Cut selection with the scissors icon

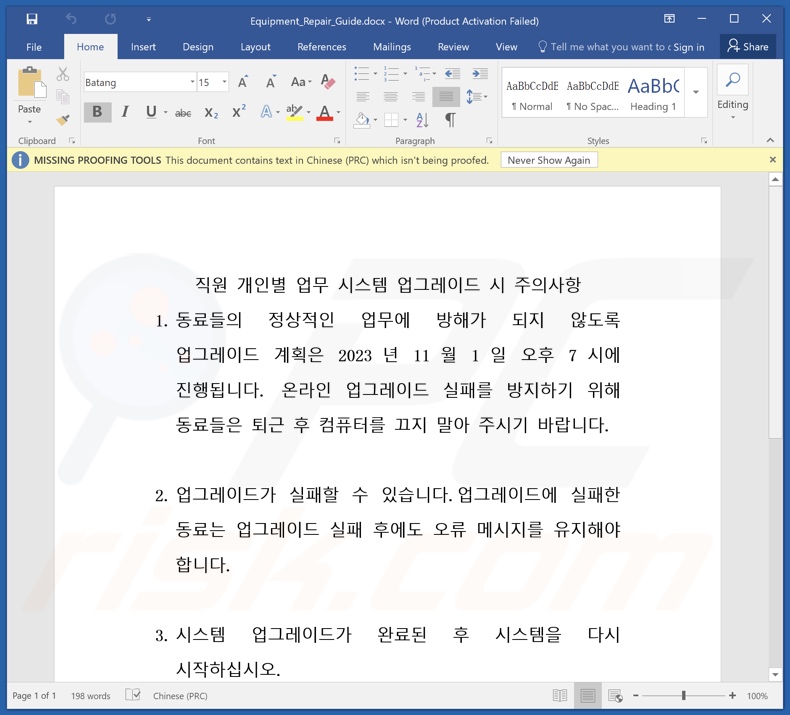(x=62, y=74)
